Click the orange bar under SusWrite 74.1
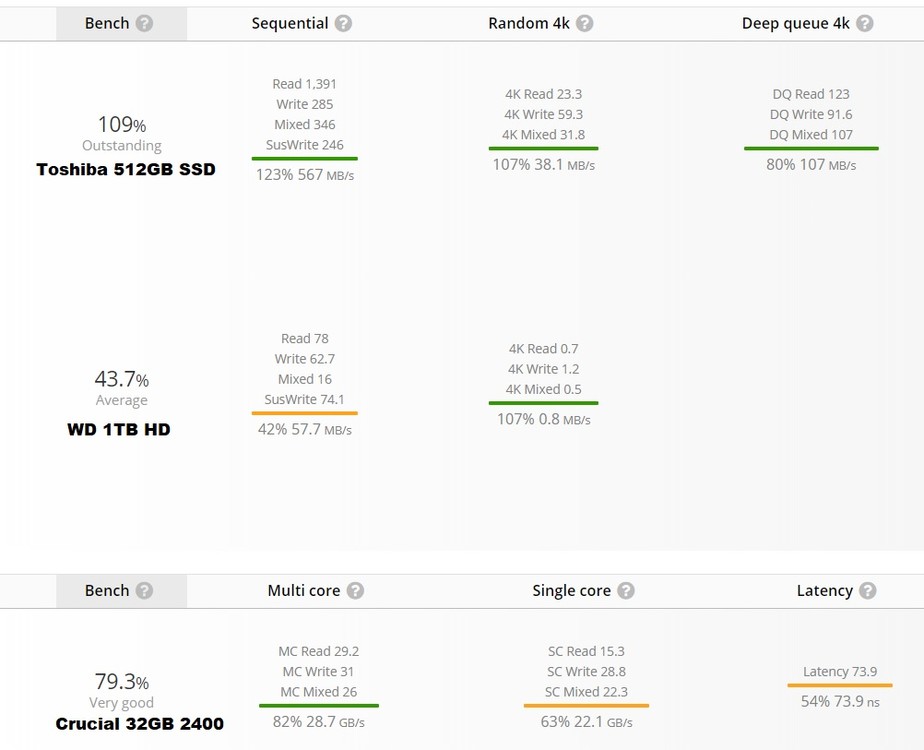 pos(305,412)
